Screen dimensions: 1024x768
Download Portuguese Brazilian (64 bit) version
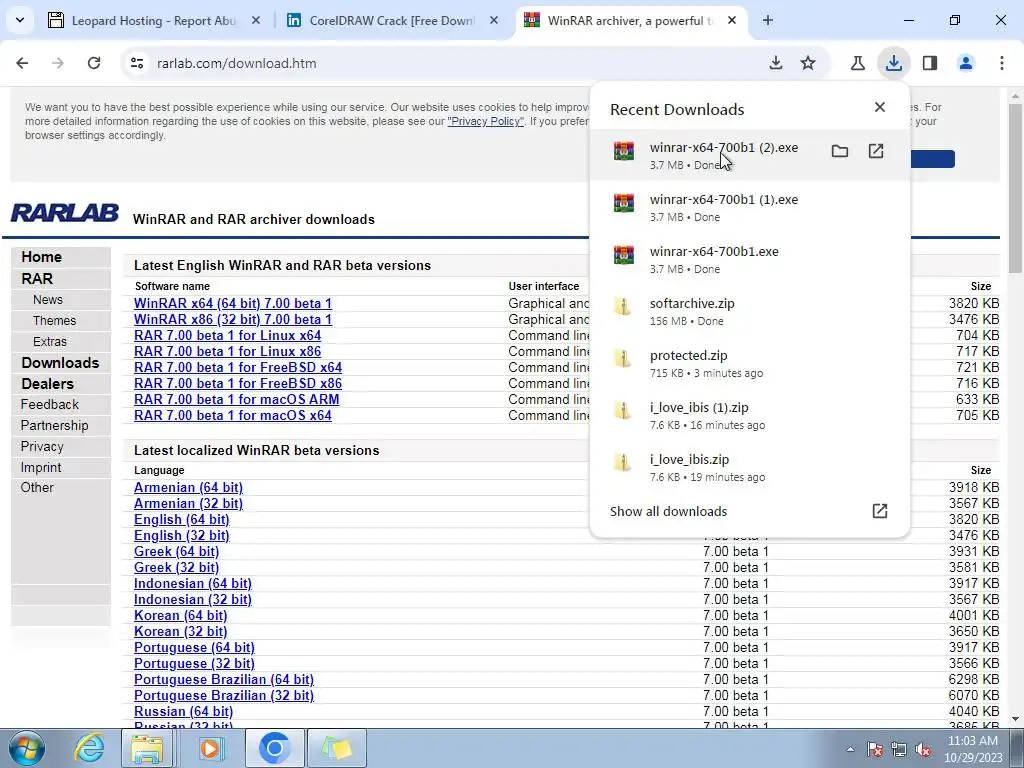point(224,679)
